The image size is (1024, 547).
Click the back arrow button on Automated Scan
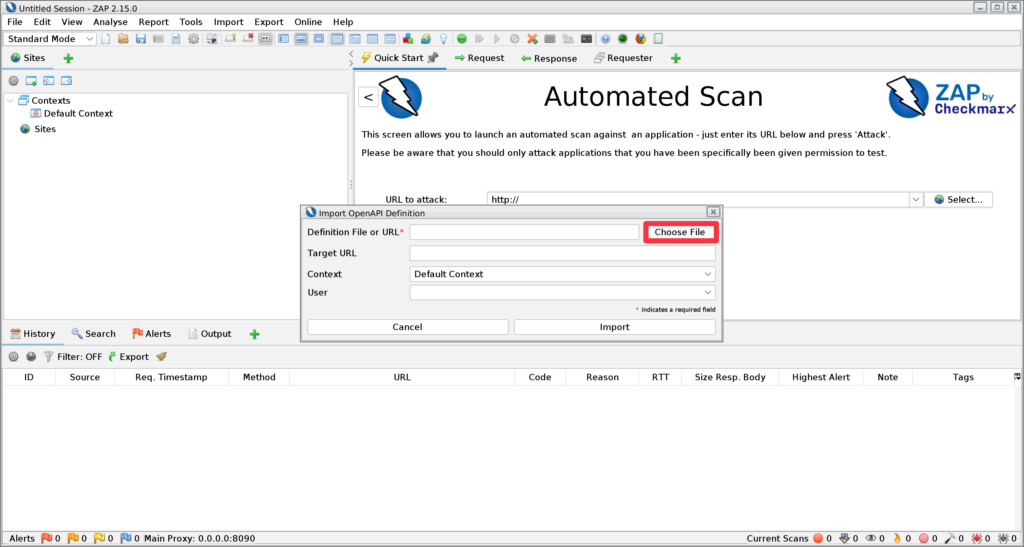click(x=368, y=97)
